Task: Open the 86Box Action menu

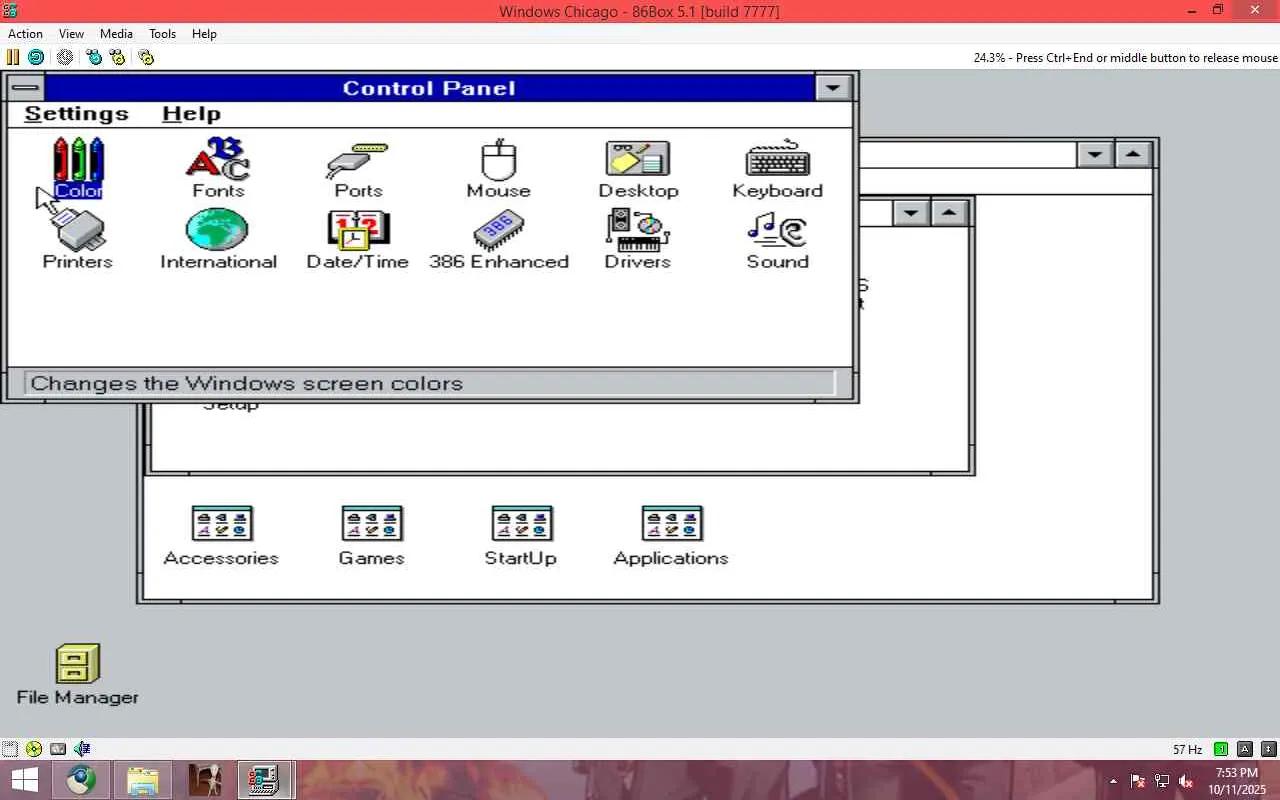Action: click(x=26, y=33)
